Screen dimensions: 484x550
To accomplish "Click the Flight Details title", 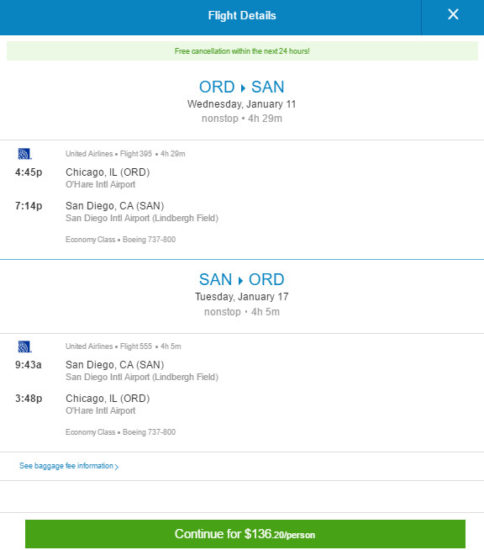I will [x=242, y=15].
